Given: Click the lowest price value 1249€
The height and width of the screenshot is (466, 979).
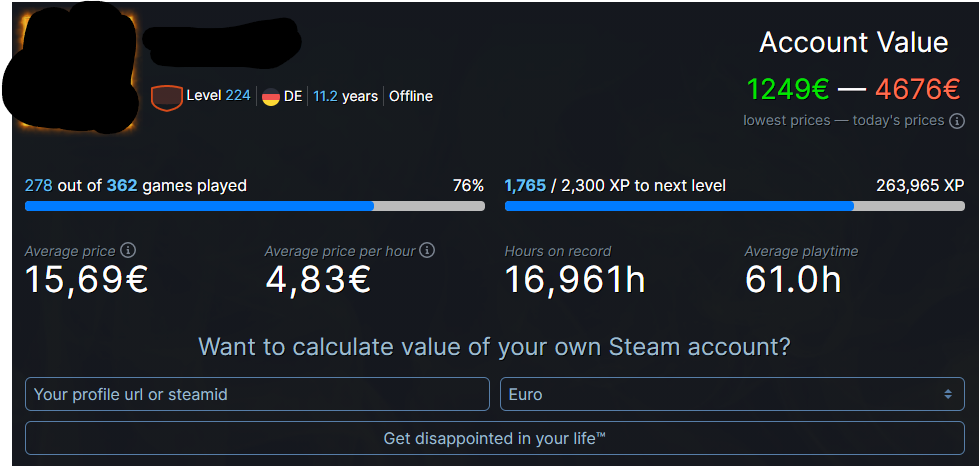Looking at the screenshot, I should click(x=788, y=89).
